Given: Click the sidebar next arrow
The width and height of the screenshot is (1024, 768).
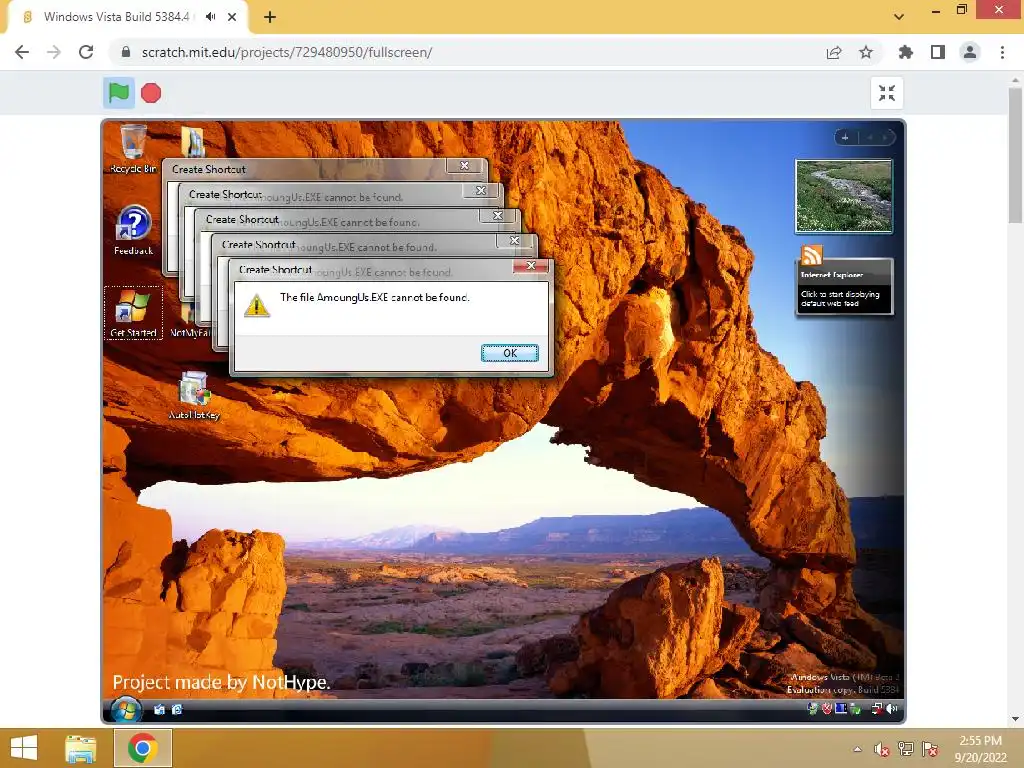Looking at the screenshot, I should 885,137.
